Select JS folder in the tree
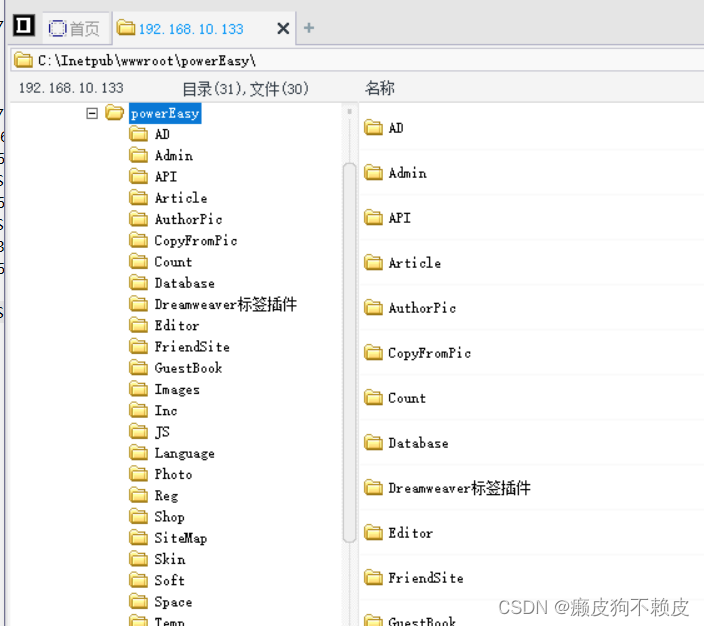The image size is (704, 626). (x=162, y=432)
